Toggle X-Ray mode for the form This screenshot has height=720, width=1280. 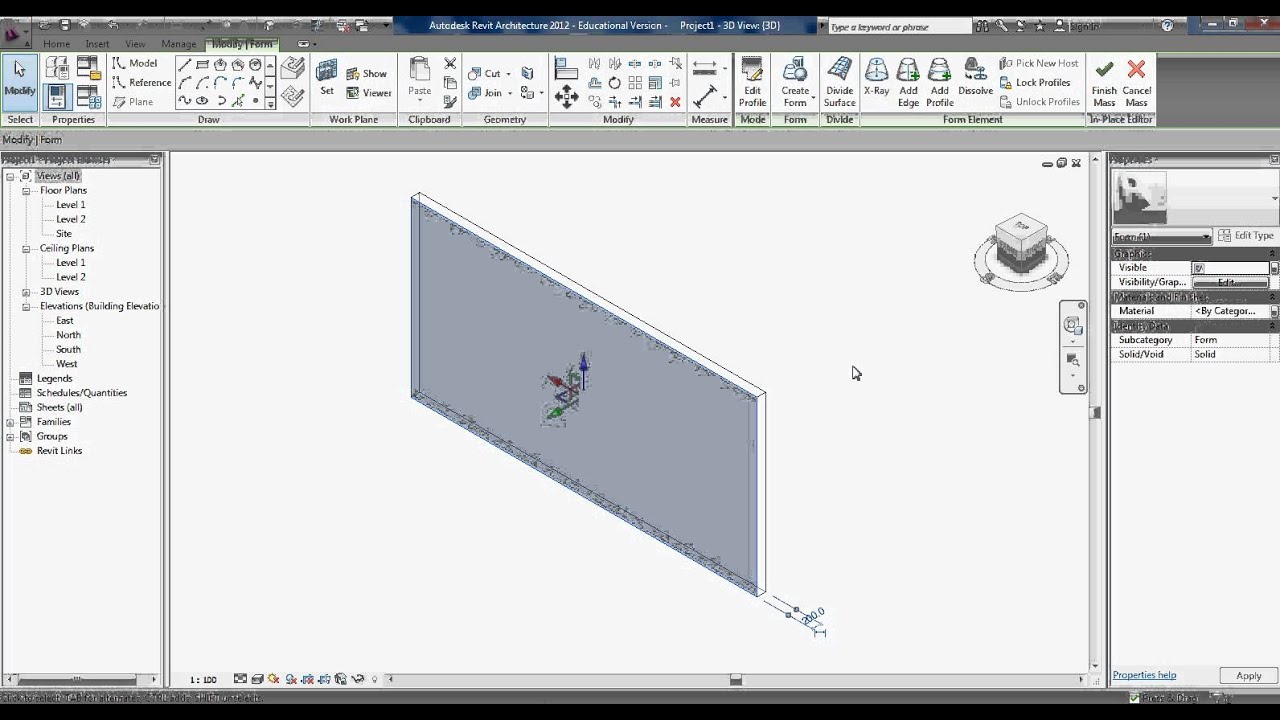coord(876,78)
